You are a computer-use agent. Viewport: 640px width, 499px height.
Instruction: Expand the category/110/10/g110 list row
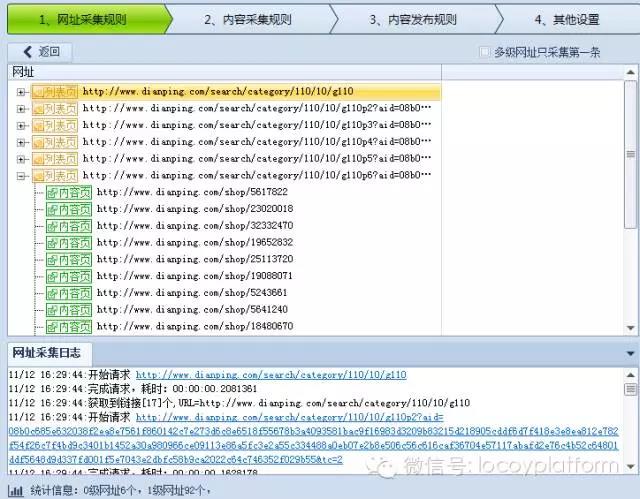coord(21,92)
